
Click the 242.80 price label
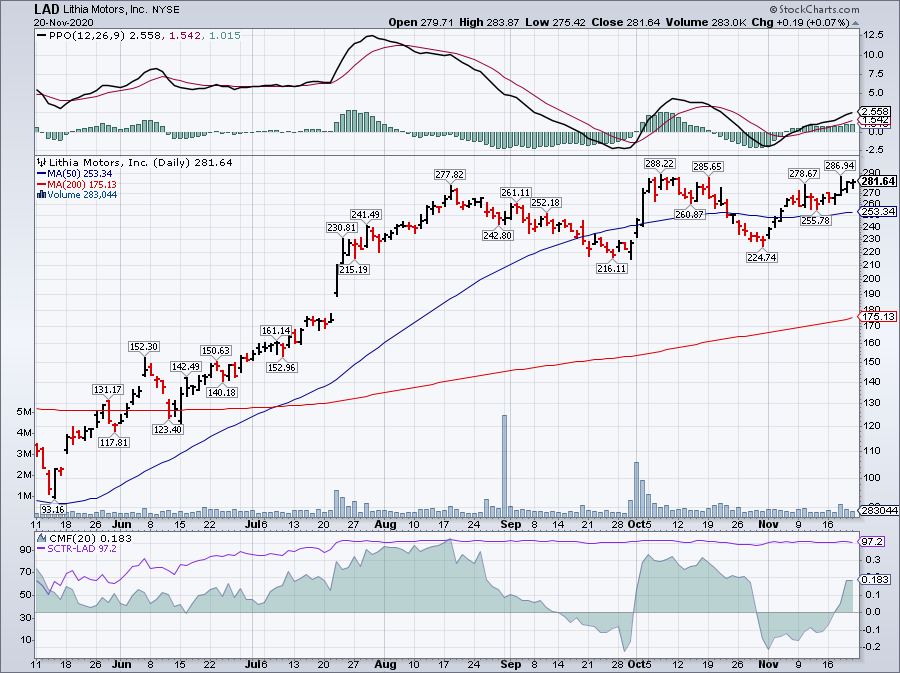click(498, 235)
